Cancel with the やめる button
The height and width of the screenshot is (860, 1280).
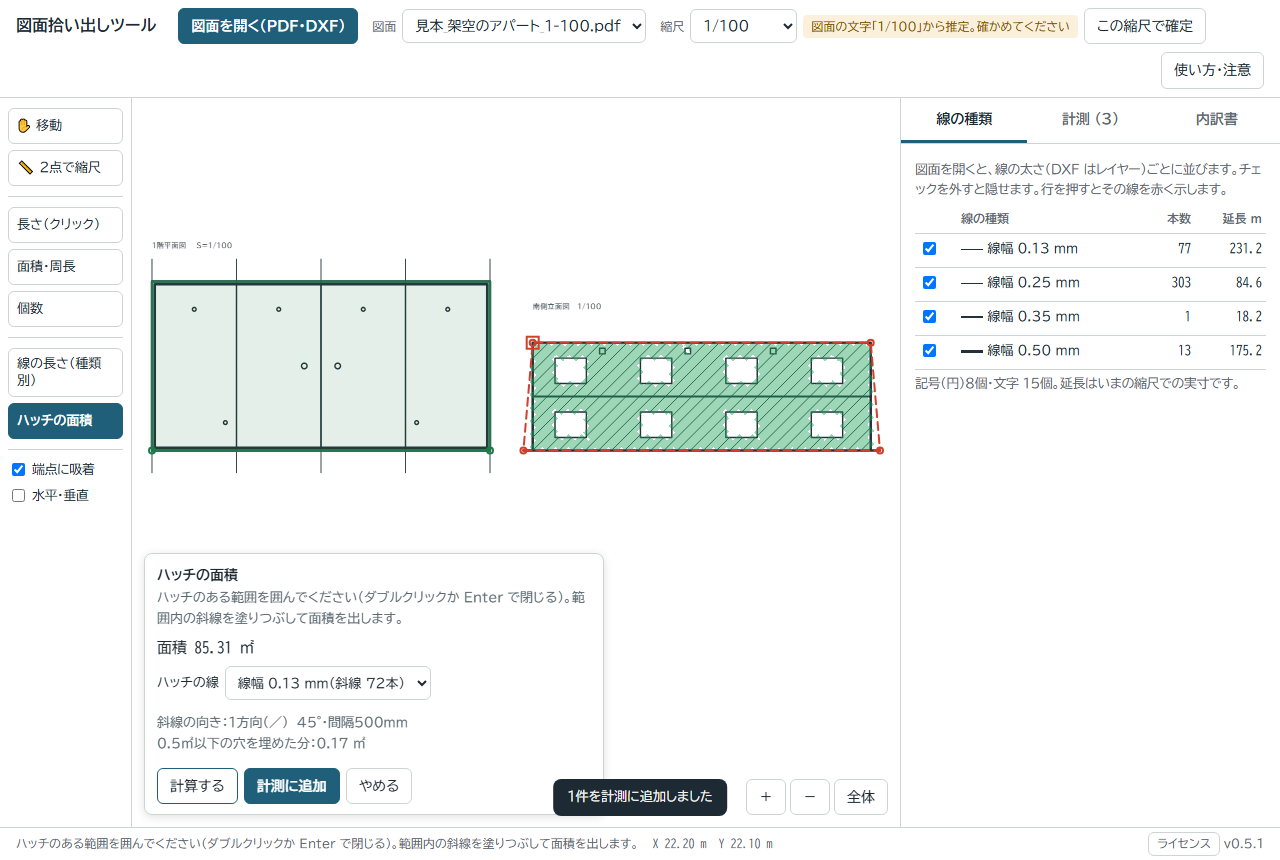(379, 786)
